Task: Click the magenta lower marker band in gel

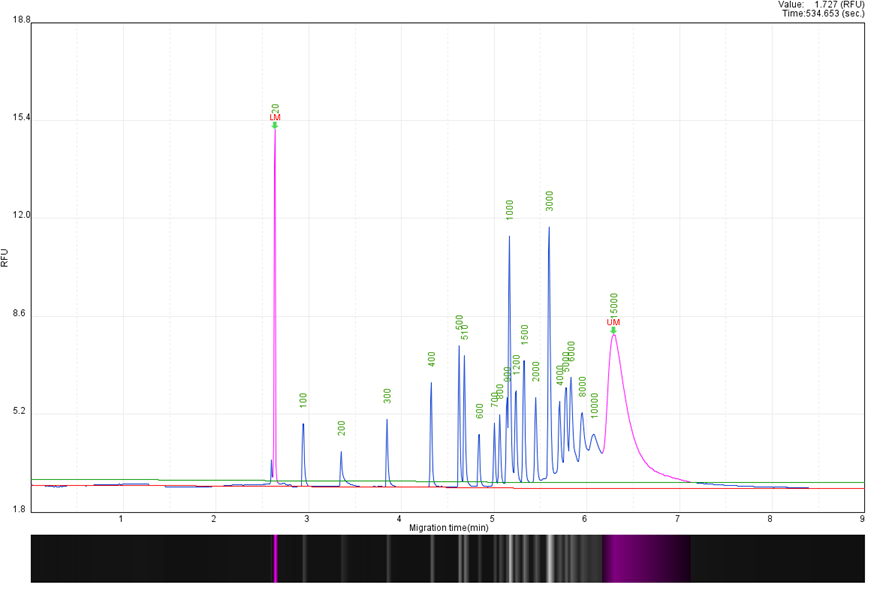Action: [x=275, y=558]
